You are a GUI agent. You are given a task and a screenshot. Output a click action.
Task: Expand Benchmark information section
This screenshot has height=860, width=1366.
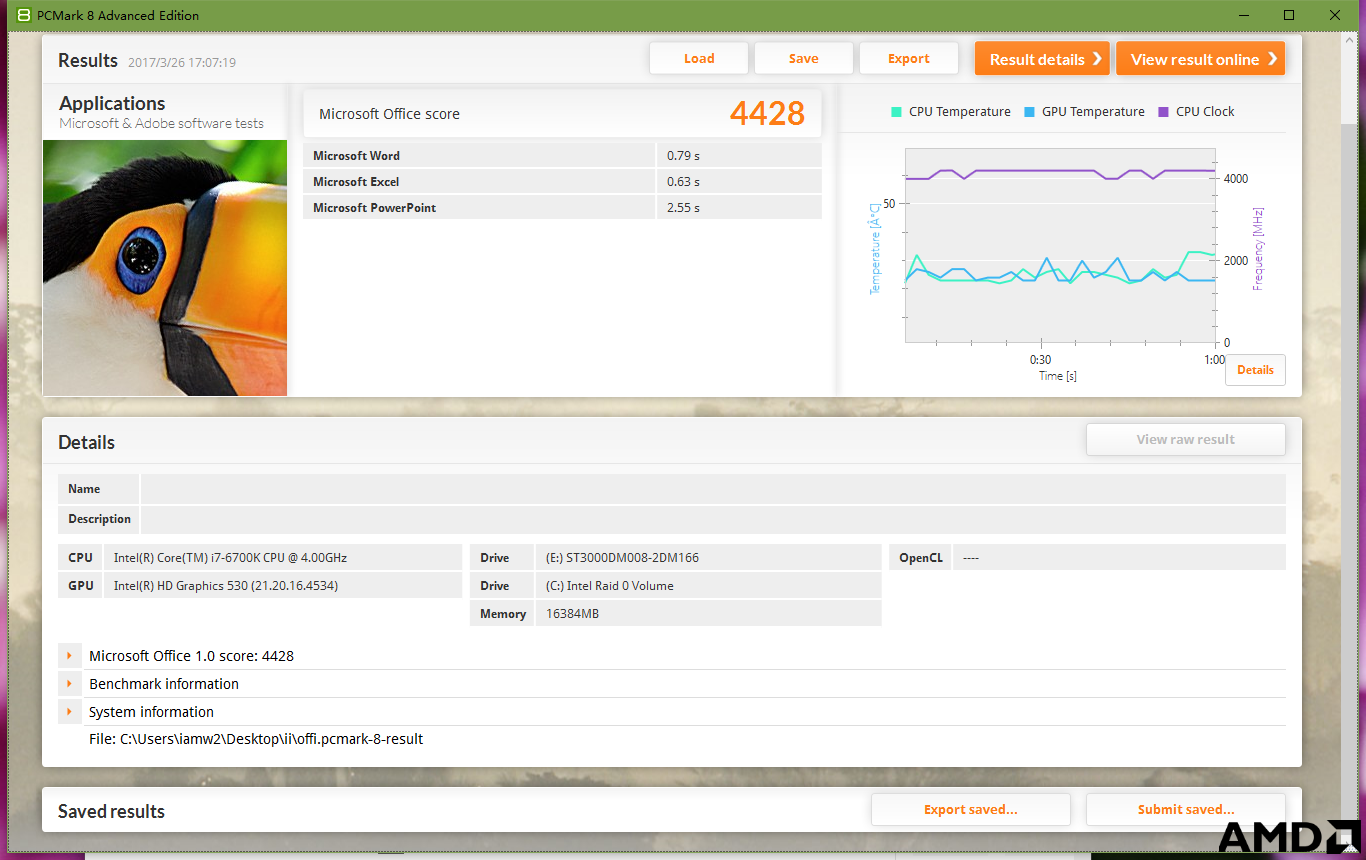point(70,684)
